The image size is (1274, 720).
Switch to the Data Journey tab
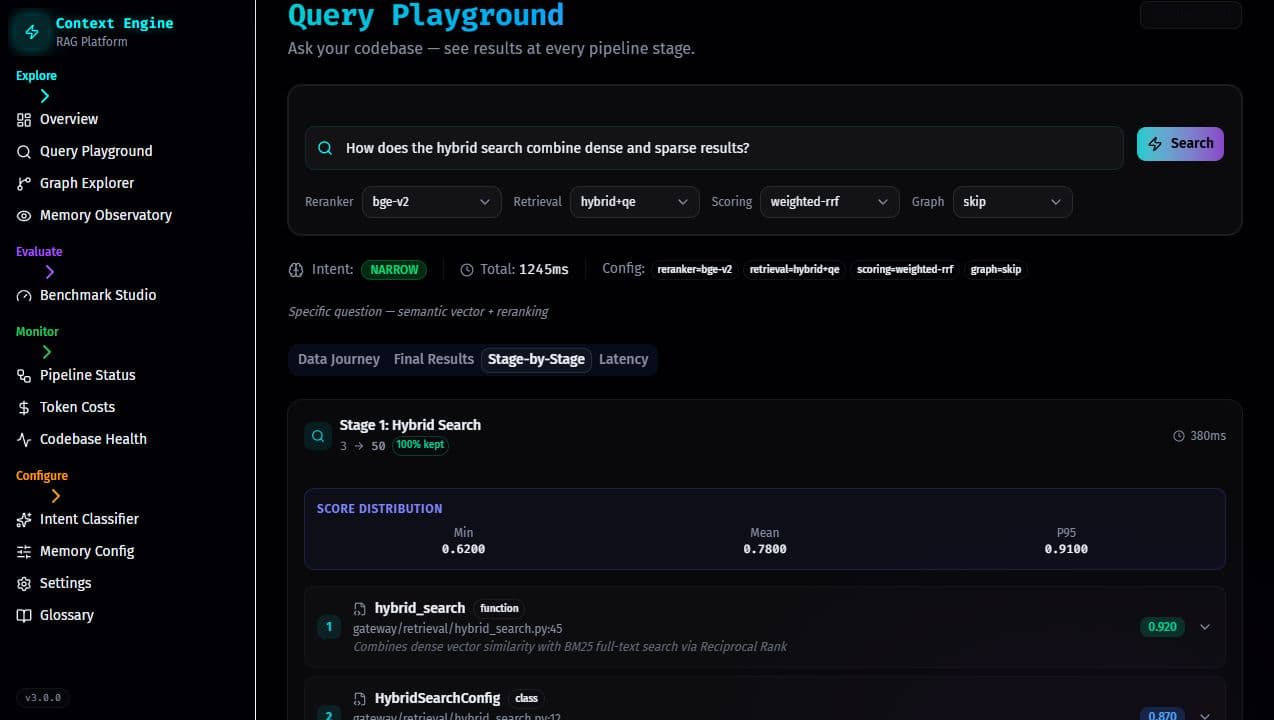point(339,360)
